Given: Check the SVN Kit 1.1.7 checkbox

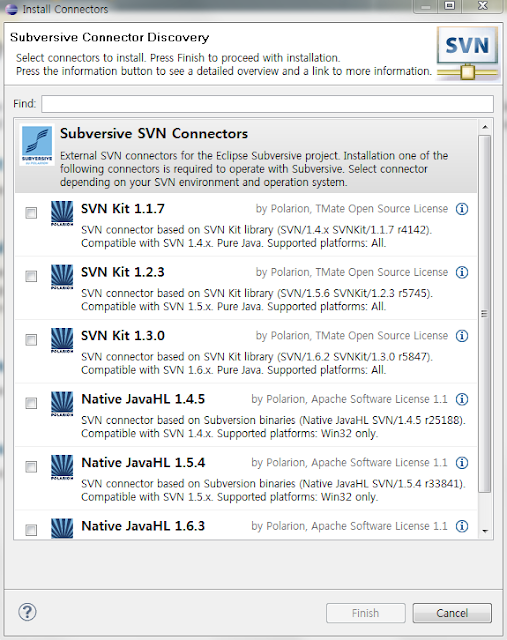Looking at the screenshot, I should 31,213.
